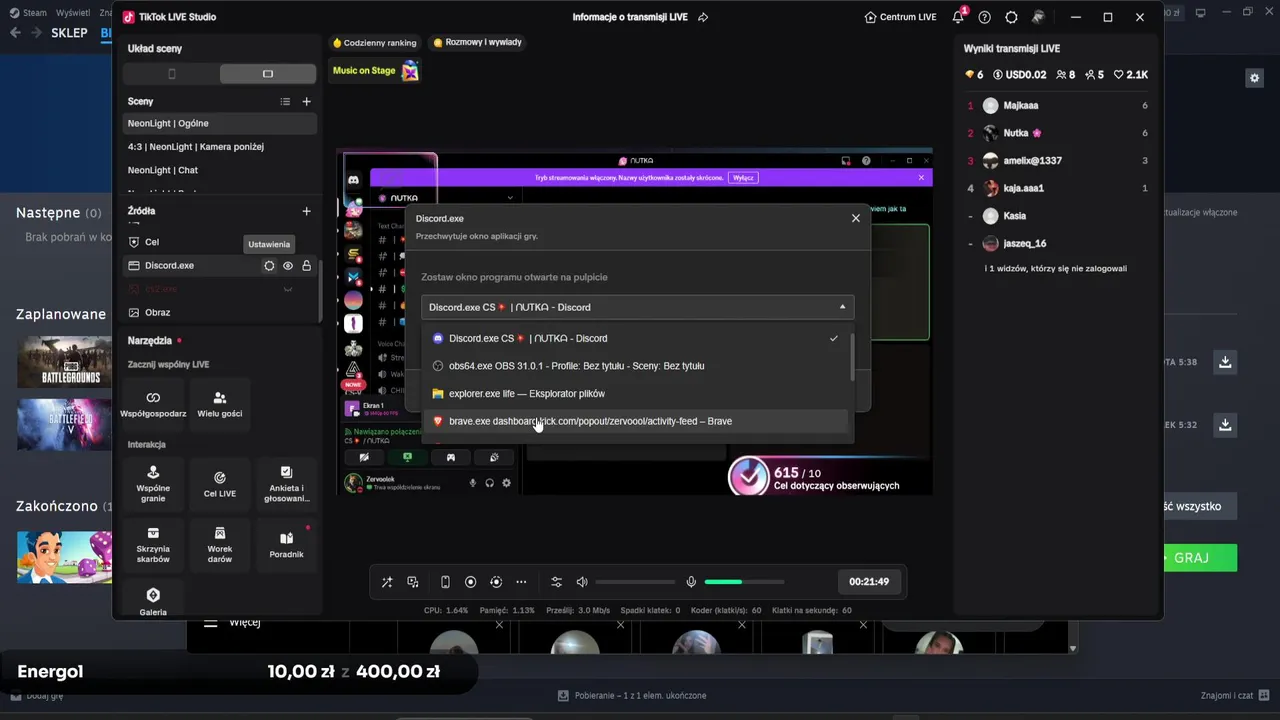Open the help question mark icon
1280x720 pixels.
pos(985,17)
